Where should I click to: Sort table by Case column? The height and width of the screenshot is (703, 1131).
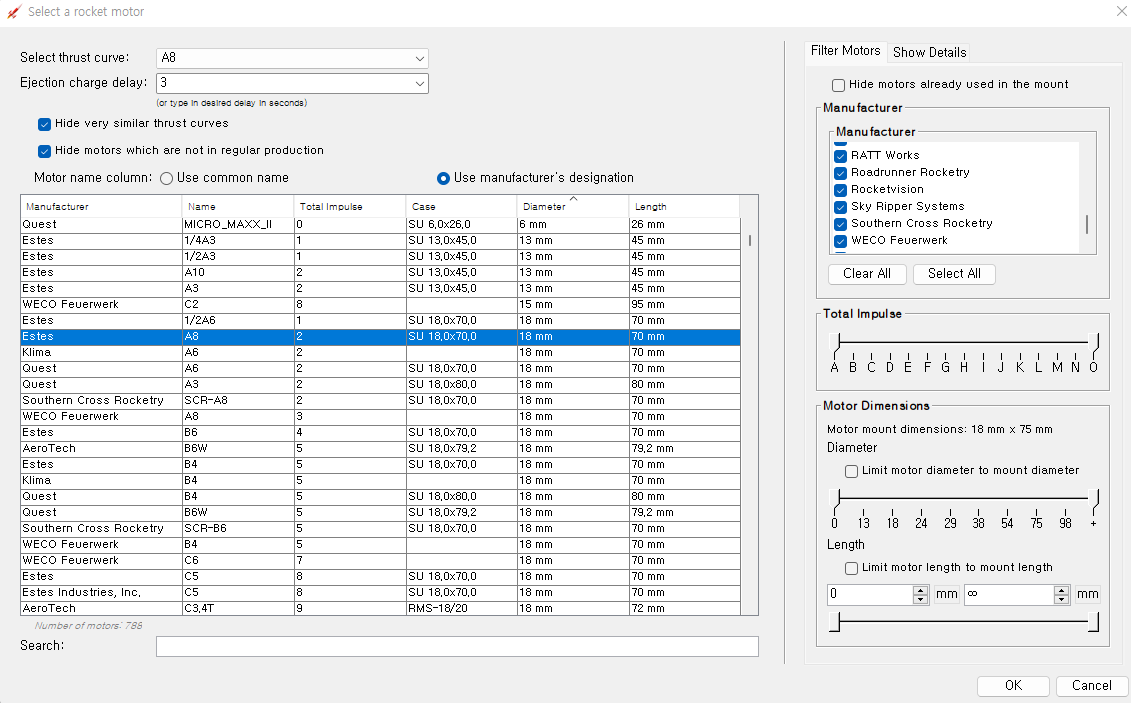[x=462, y=206]
